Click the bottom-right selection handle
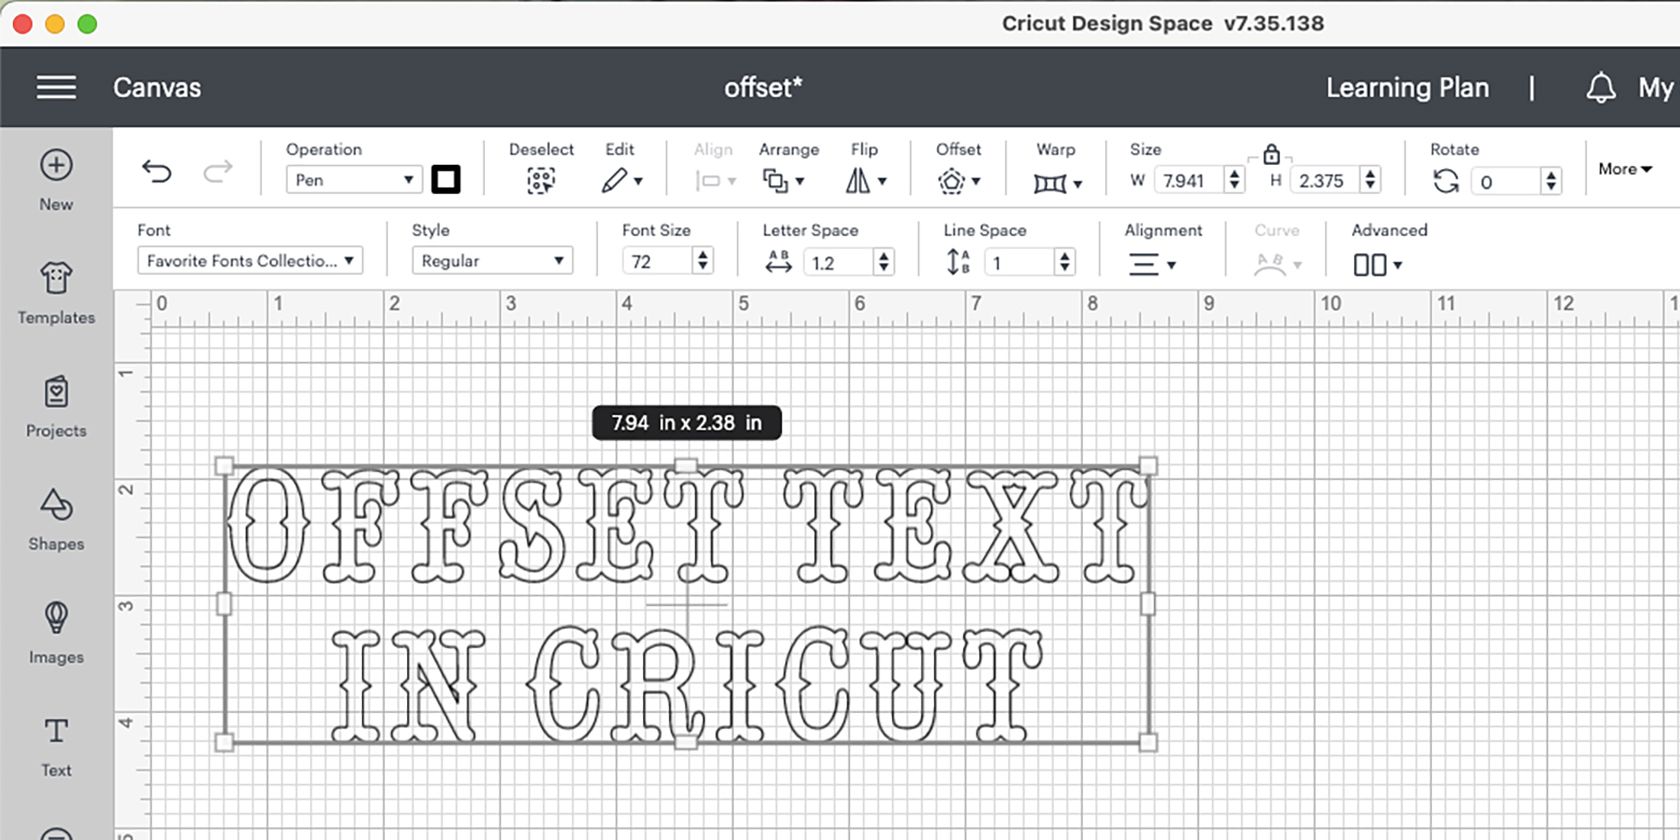The image size is (1680, 840). 1148,742
